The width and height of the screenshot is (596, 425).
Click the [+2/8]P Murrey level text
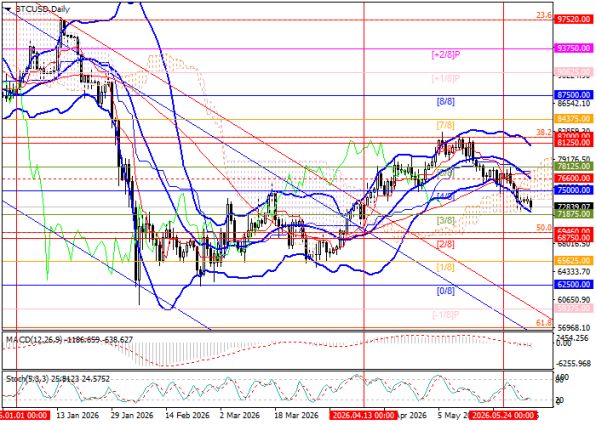(445, 55)
